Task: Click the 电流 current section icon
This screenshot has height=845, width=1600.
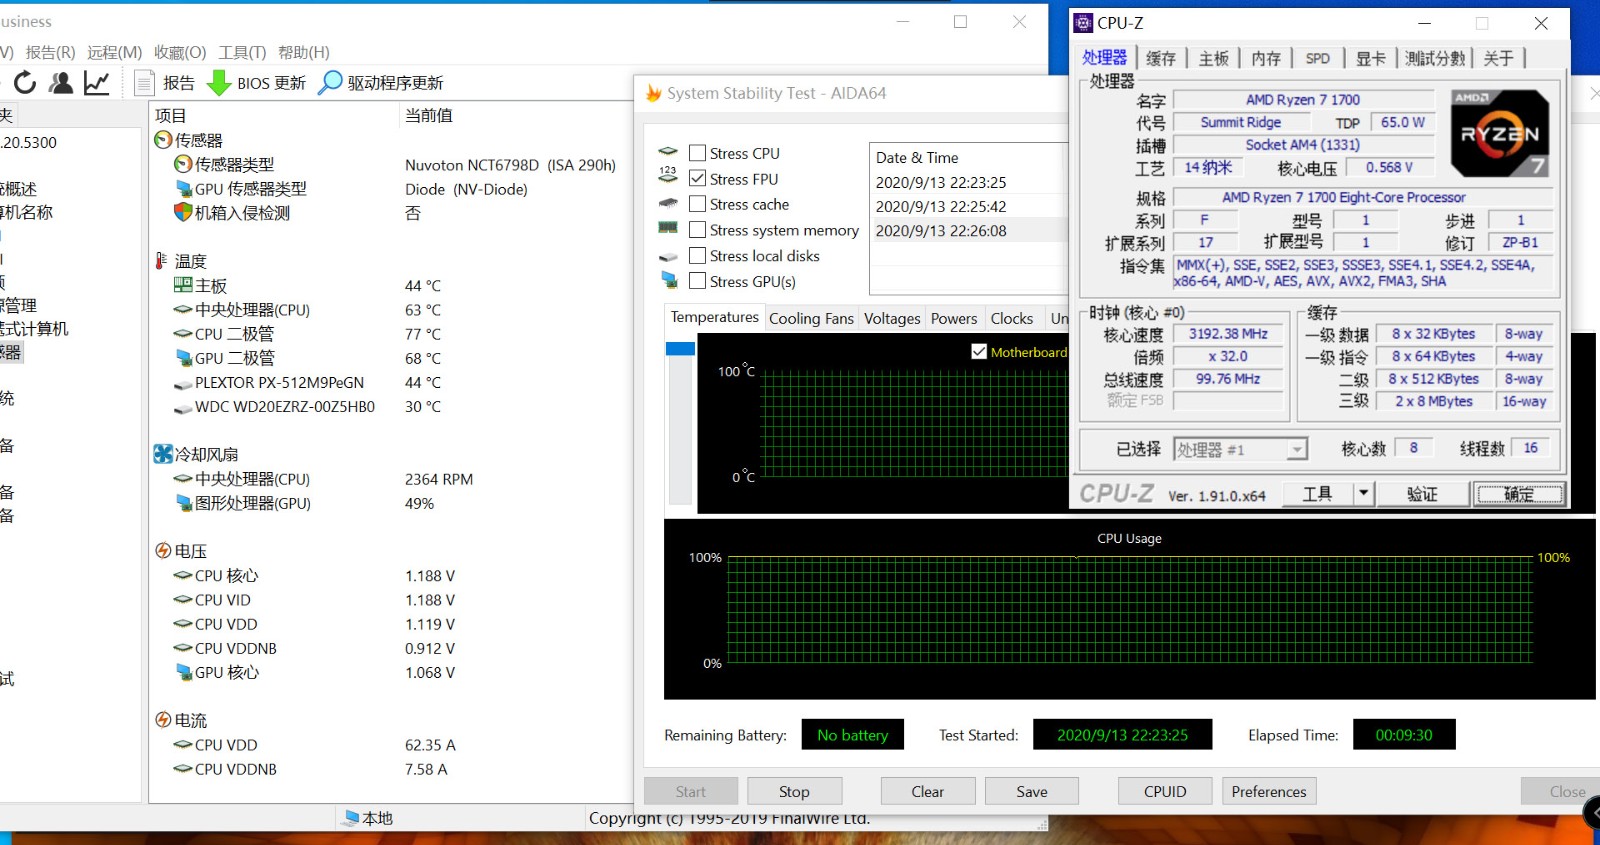Action: pos(163,720)
